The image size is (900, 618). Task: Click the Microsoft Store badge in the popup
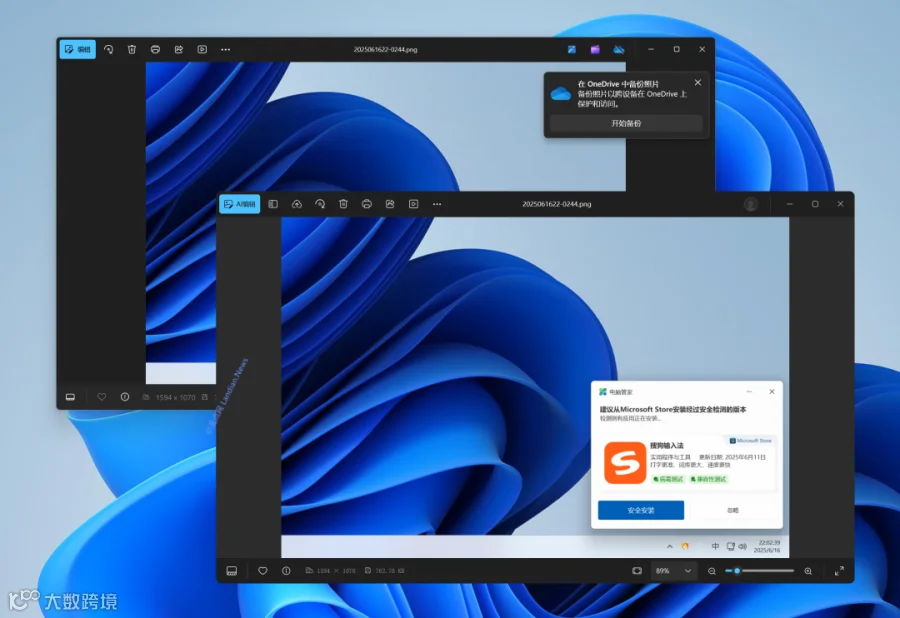click(x=751, y=441)
